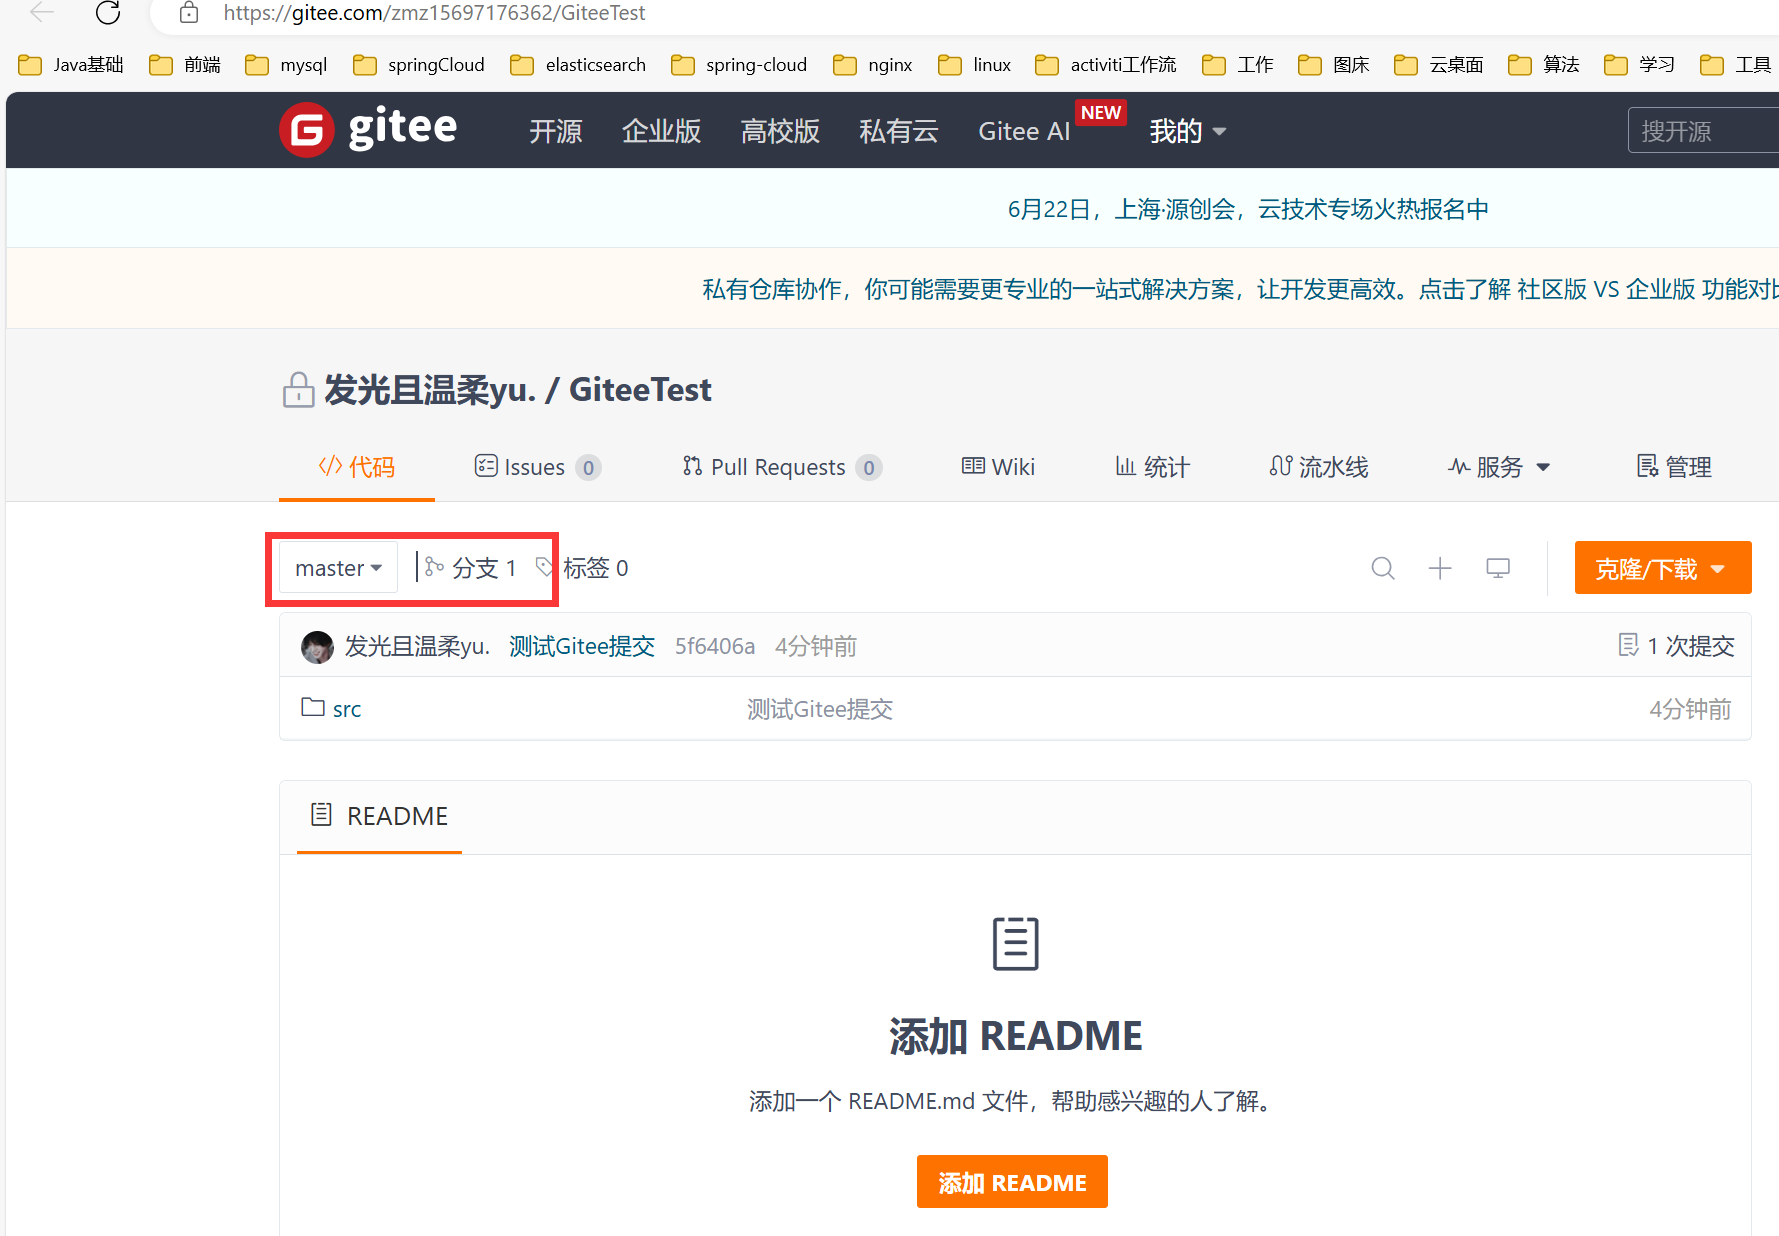Click the site lock icon in the address bar
The width and height of the screenshot is (1779, 1236).
(x=189, y=13)
